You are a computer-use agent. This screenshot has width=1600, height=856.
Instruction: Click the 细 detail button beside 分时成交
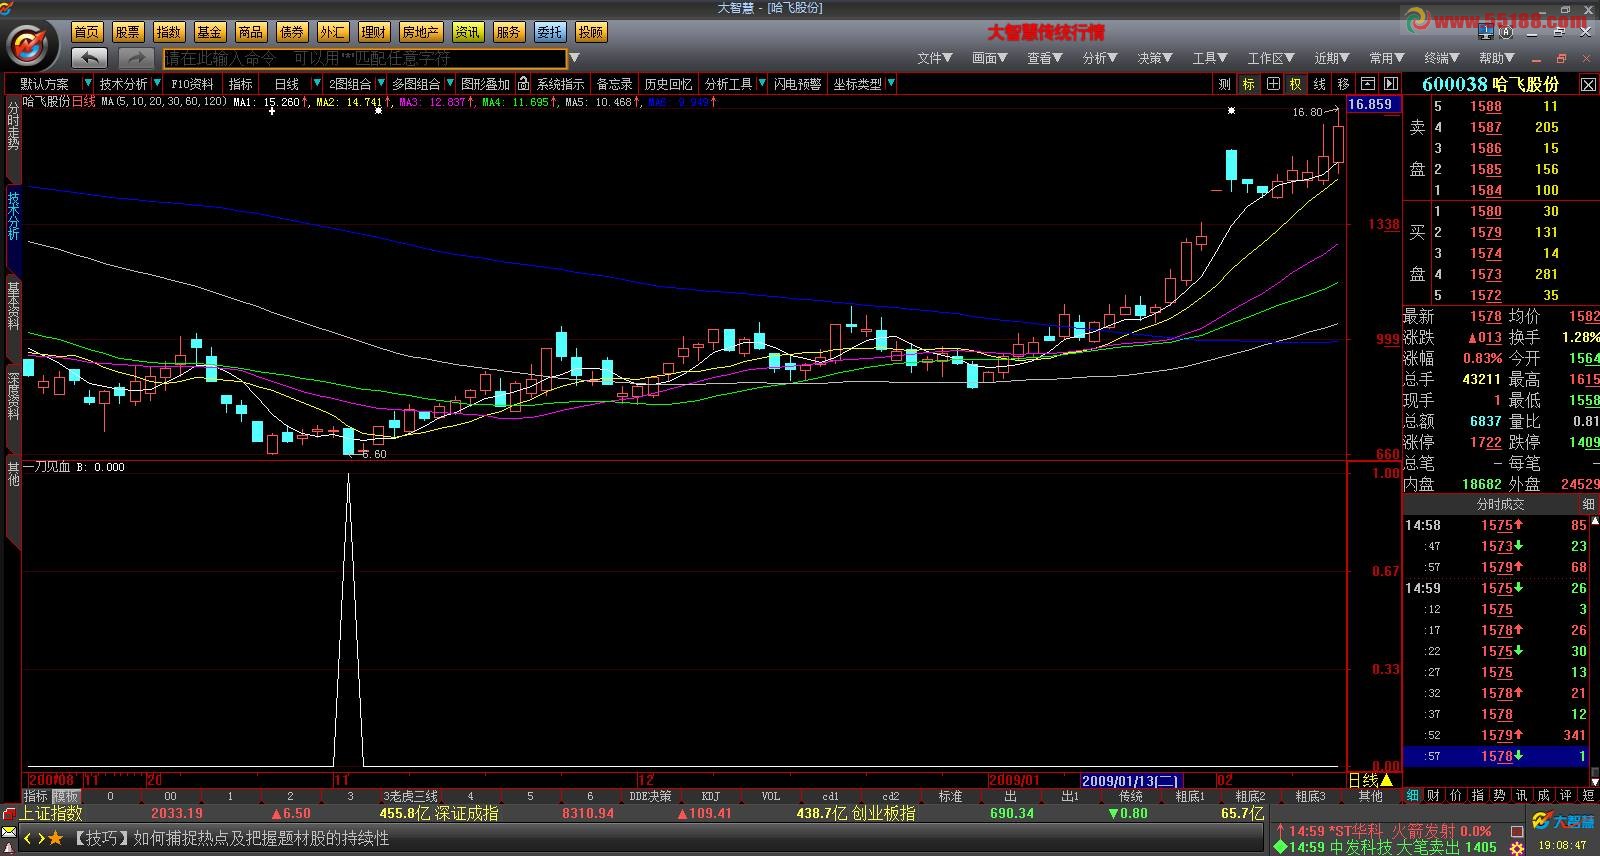[1588, 505]
